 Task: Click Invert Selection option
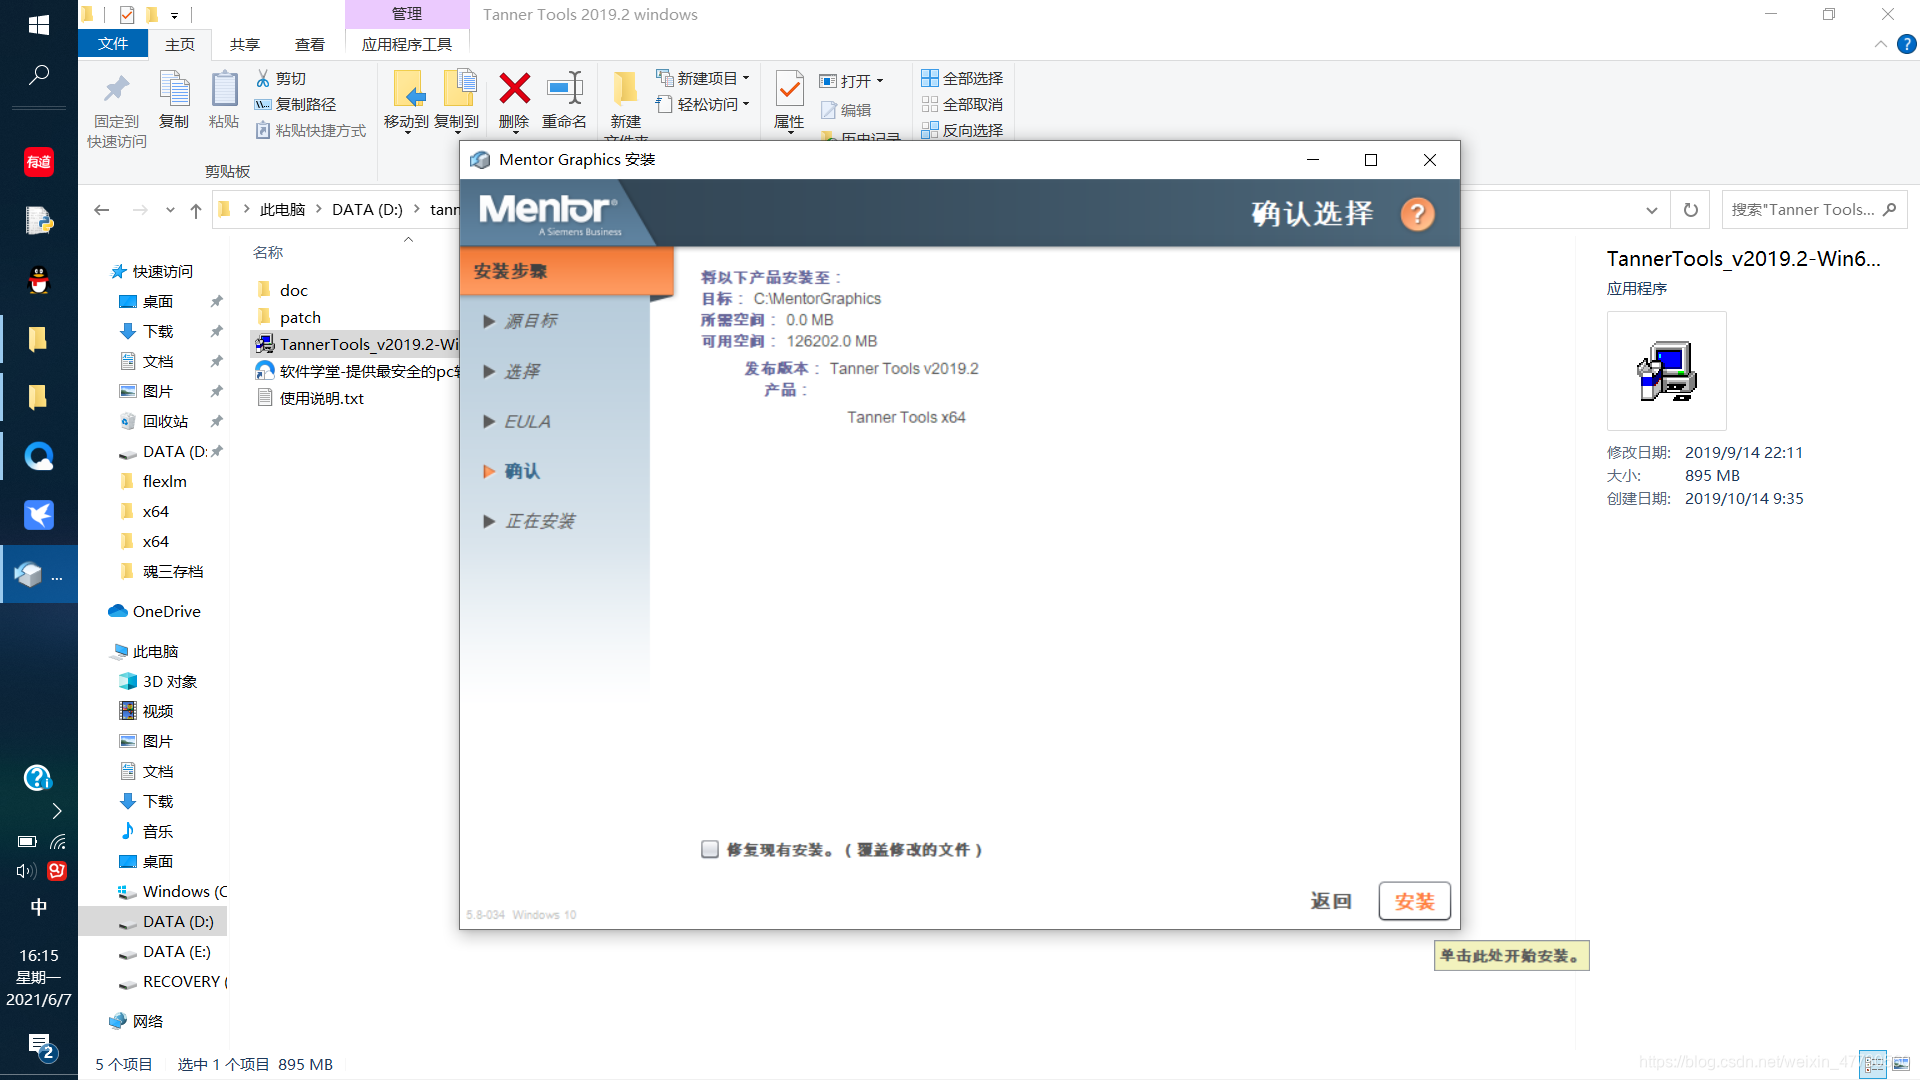[x=962, y=130]
